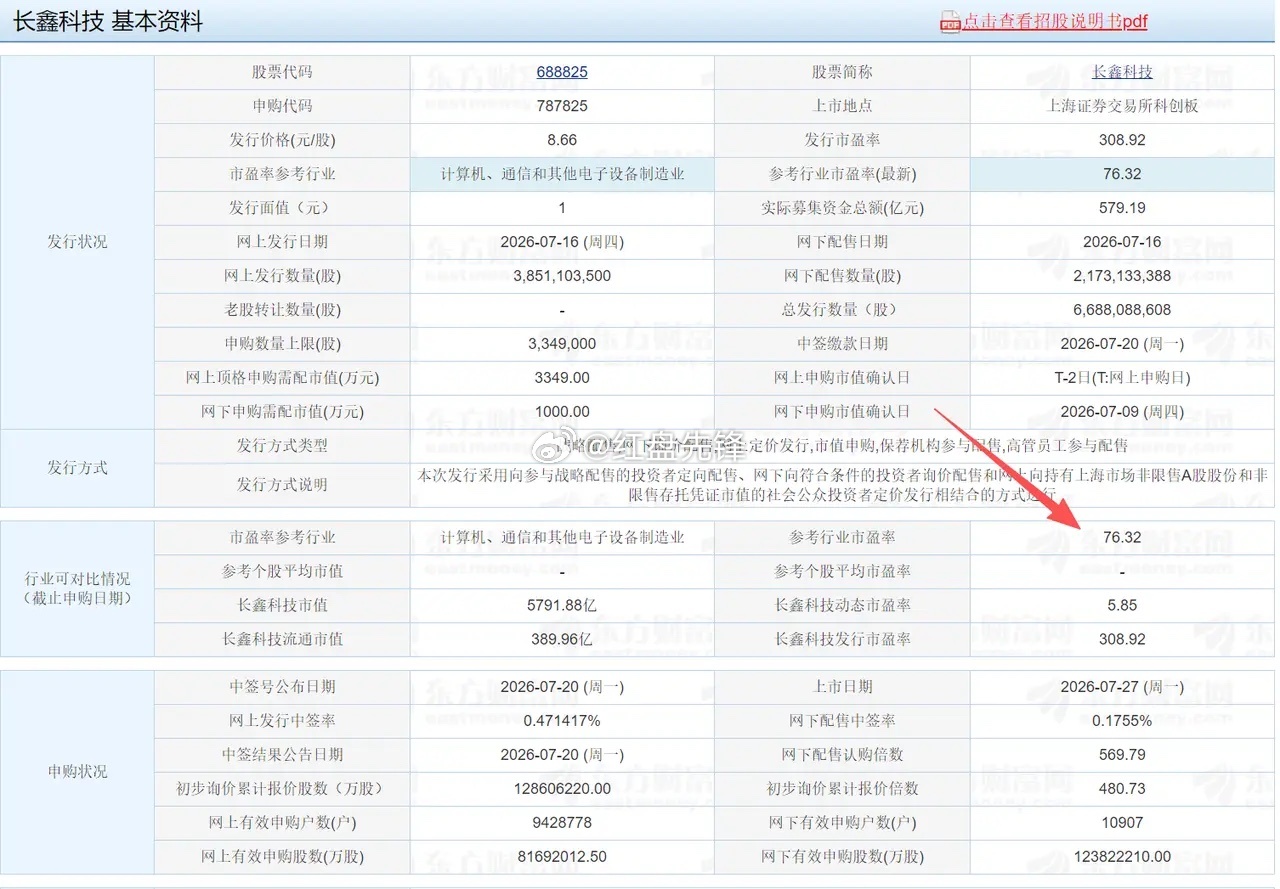Select the 发行状况 section header cell
Screen dimensions: 1280x889
click(77, 242)
